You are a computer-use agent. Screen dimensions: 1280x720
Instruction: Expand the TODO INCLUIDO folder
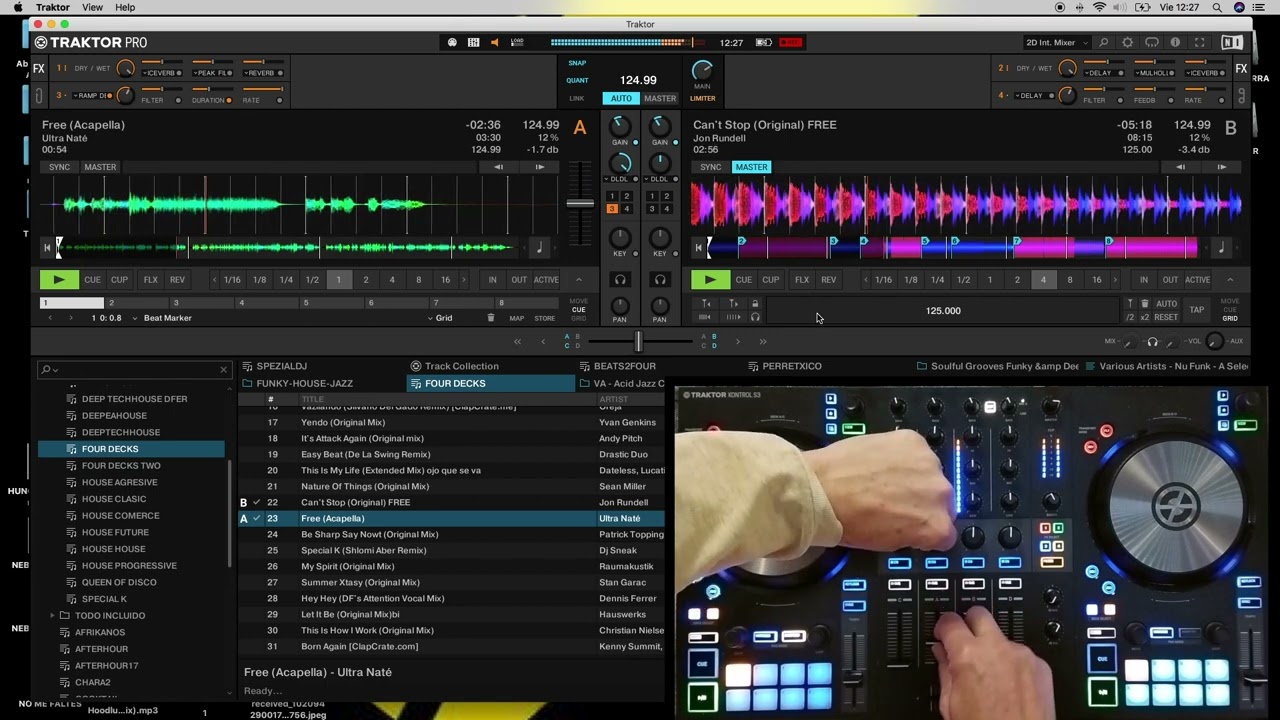coord(52,616)
